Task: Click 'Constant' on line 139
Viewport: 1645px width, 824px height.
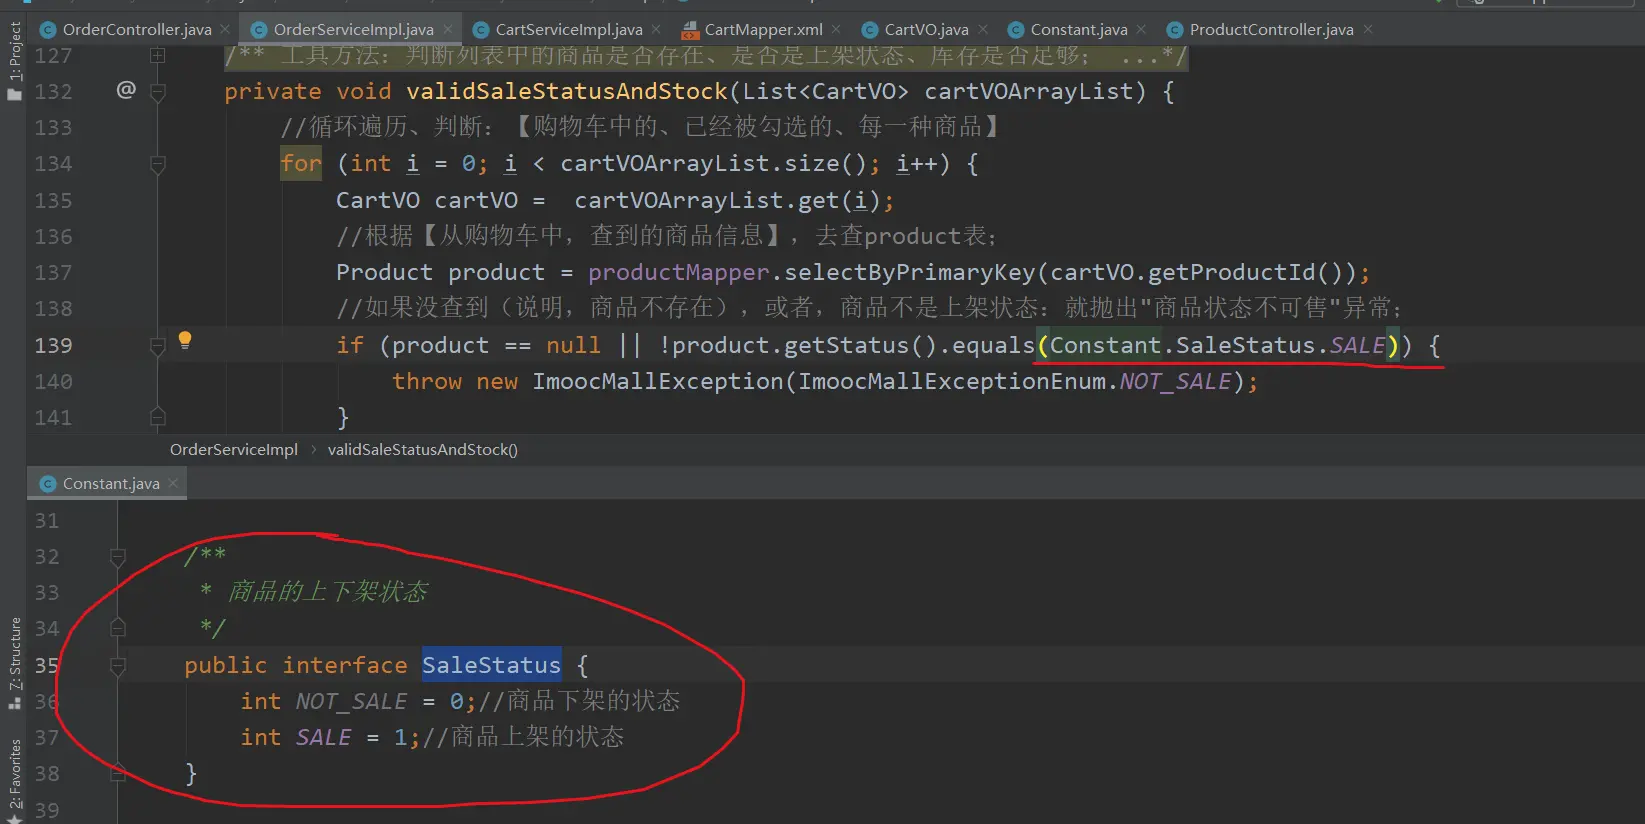Action: click(1105, 346)
